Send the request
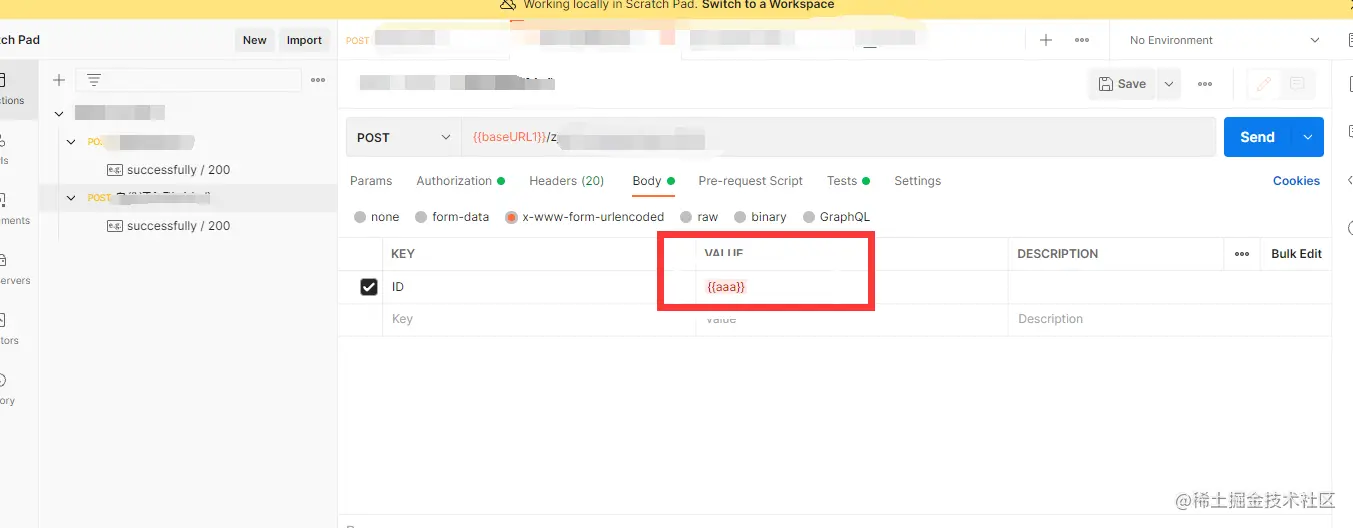1353x528 pixels. [1257, 137]
